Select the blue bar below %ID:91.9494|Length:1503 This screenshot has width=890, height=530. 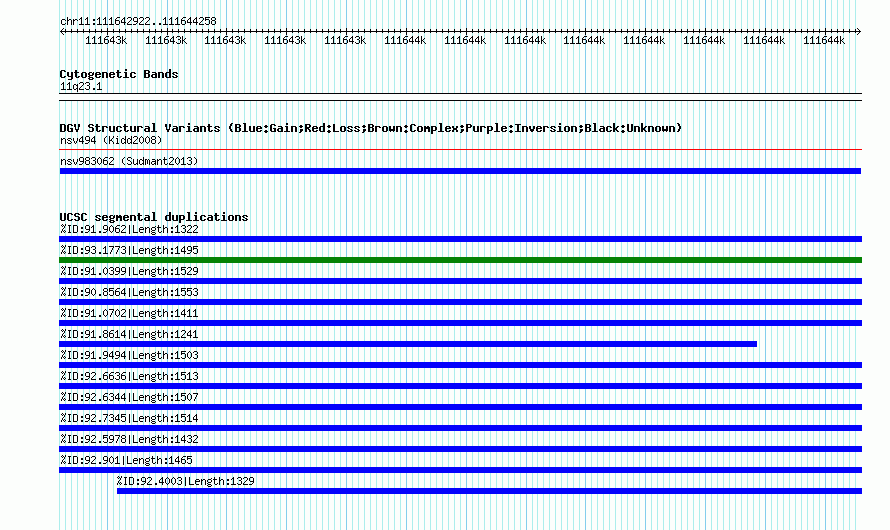460,365
